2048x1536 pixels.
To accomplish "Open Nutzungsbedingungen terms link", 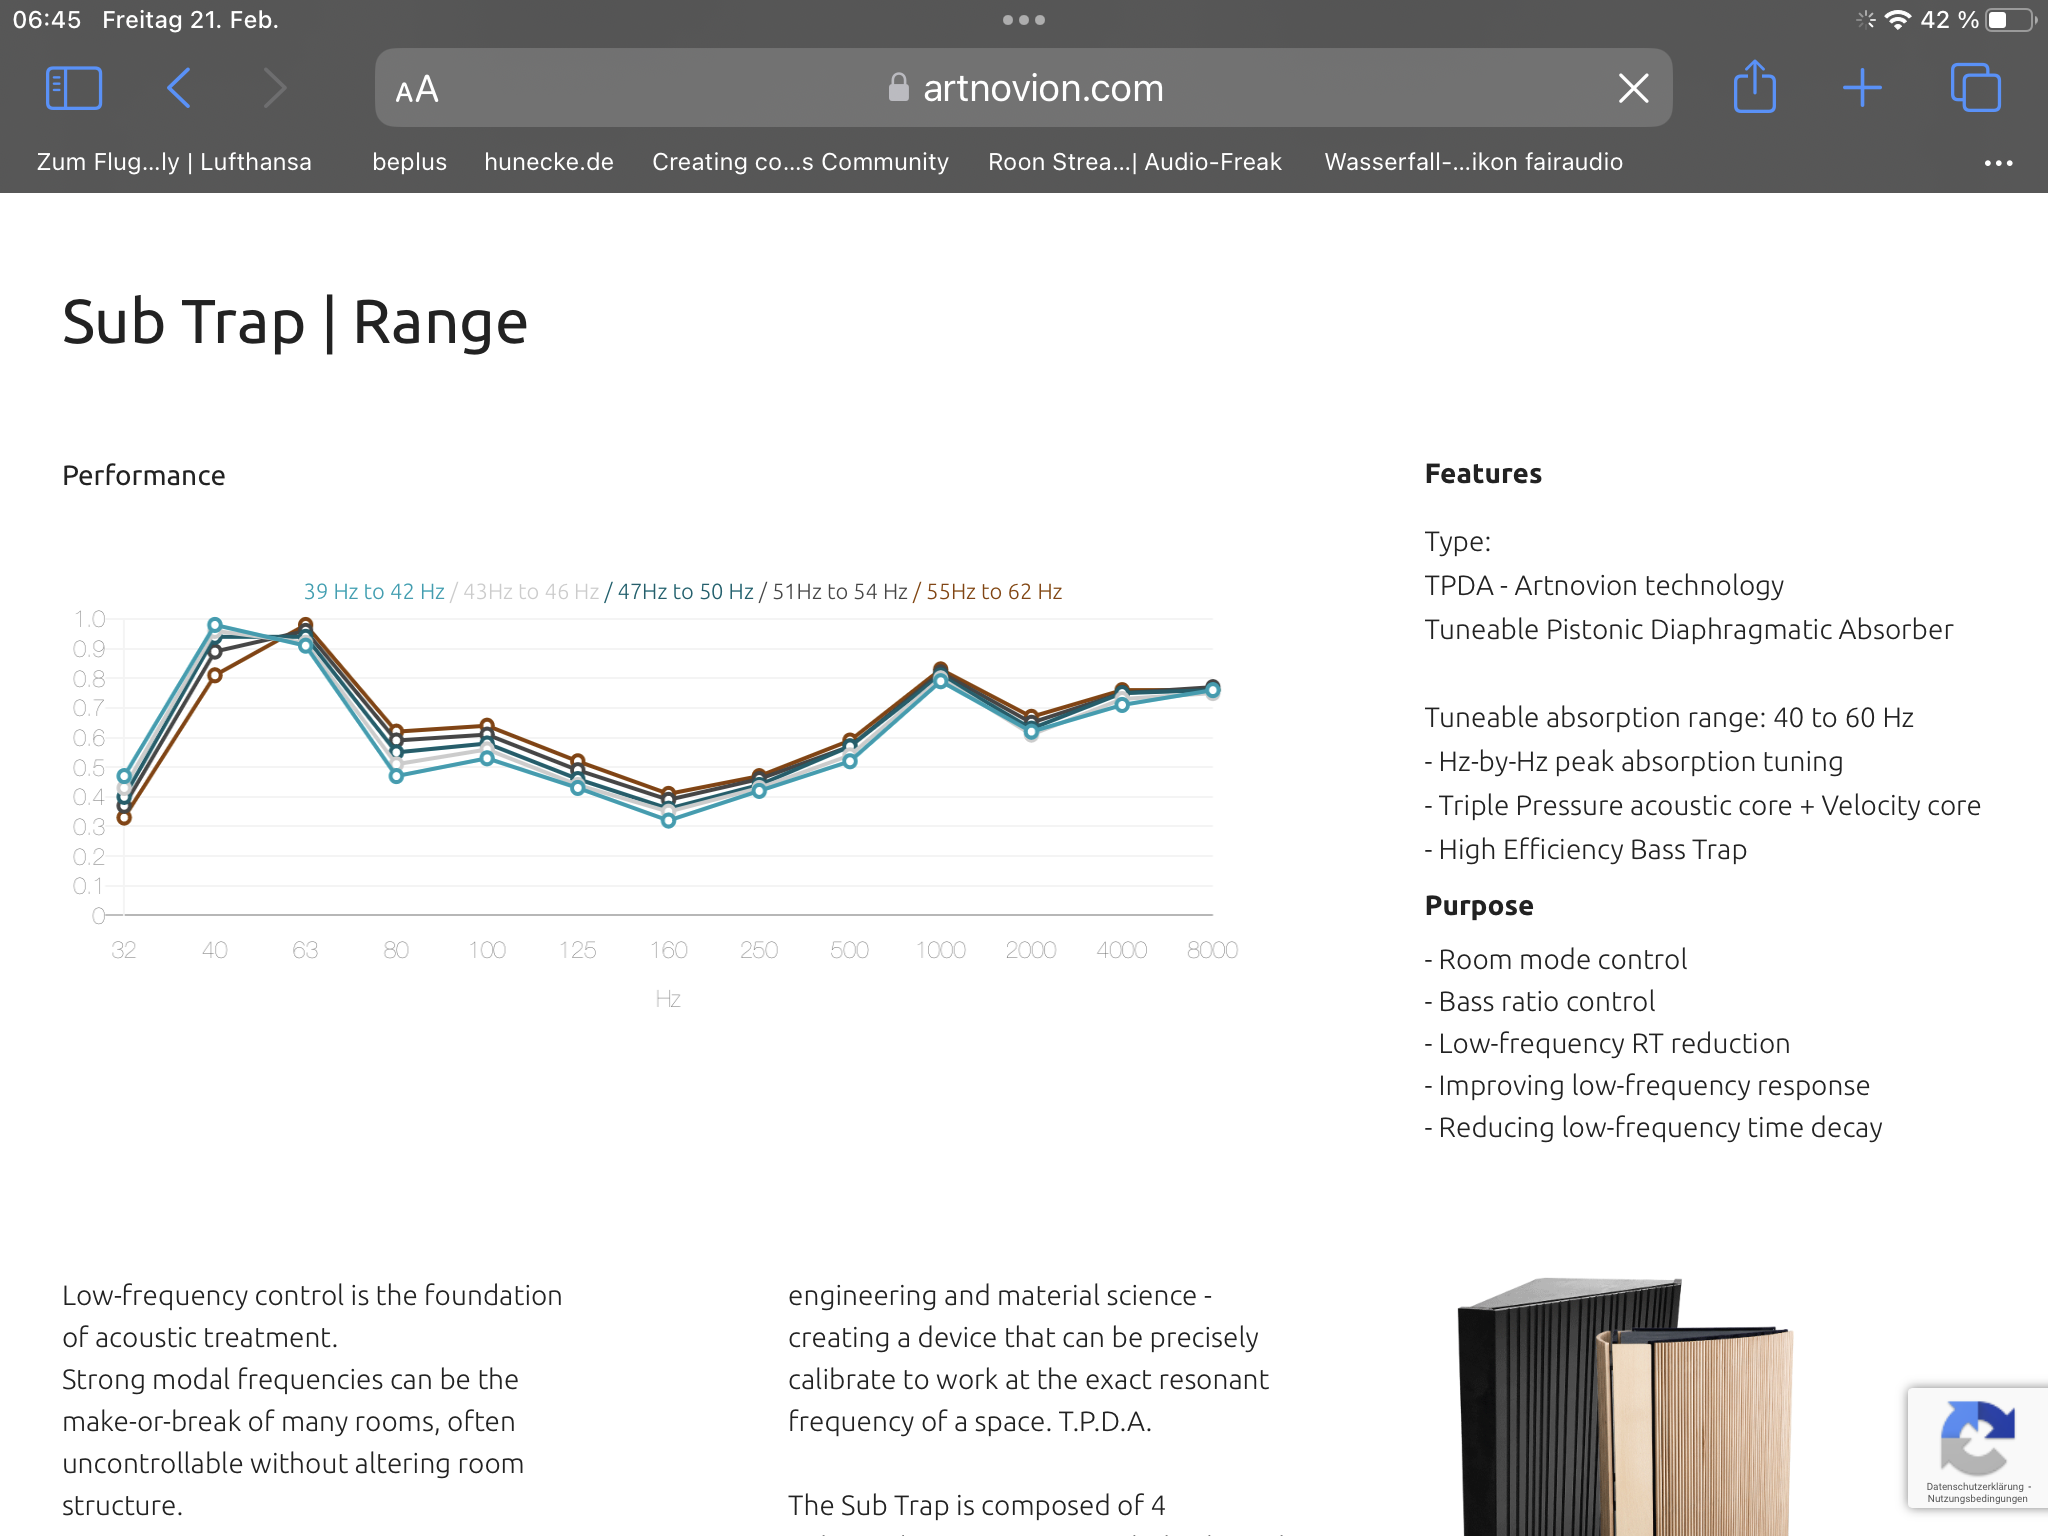I will click(x=1977, y=1499).
